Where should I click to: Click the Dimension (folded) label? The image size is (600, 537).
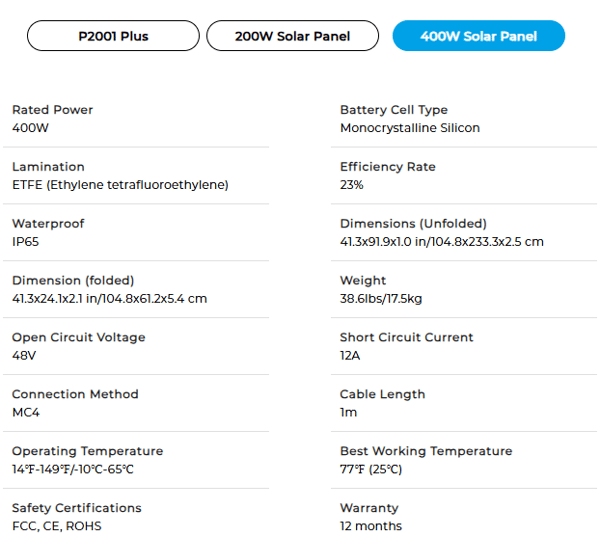tap(73, 281)
